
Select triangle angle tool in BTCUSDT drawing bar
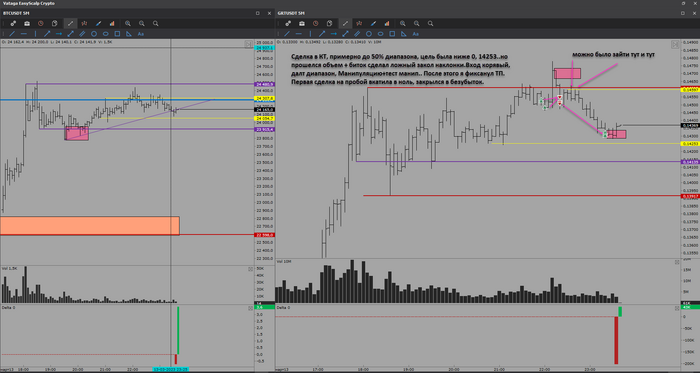[129, 33]
